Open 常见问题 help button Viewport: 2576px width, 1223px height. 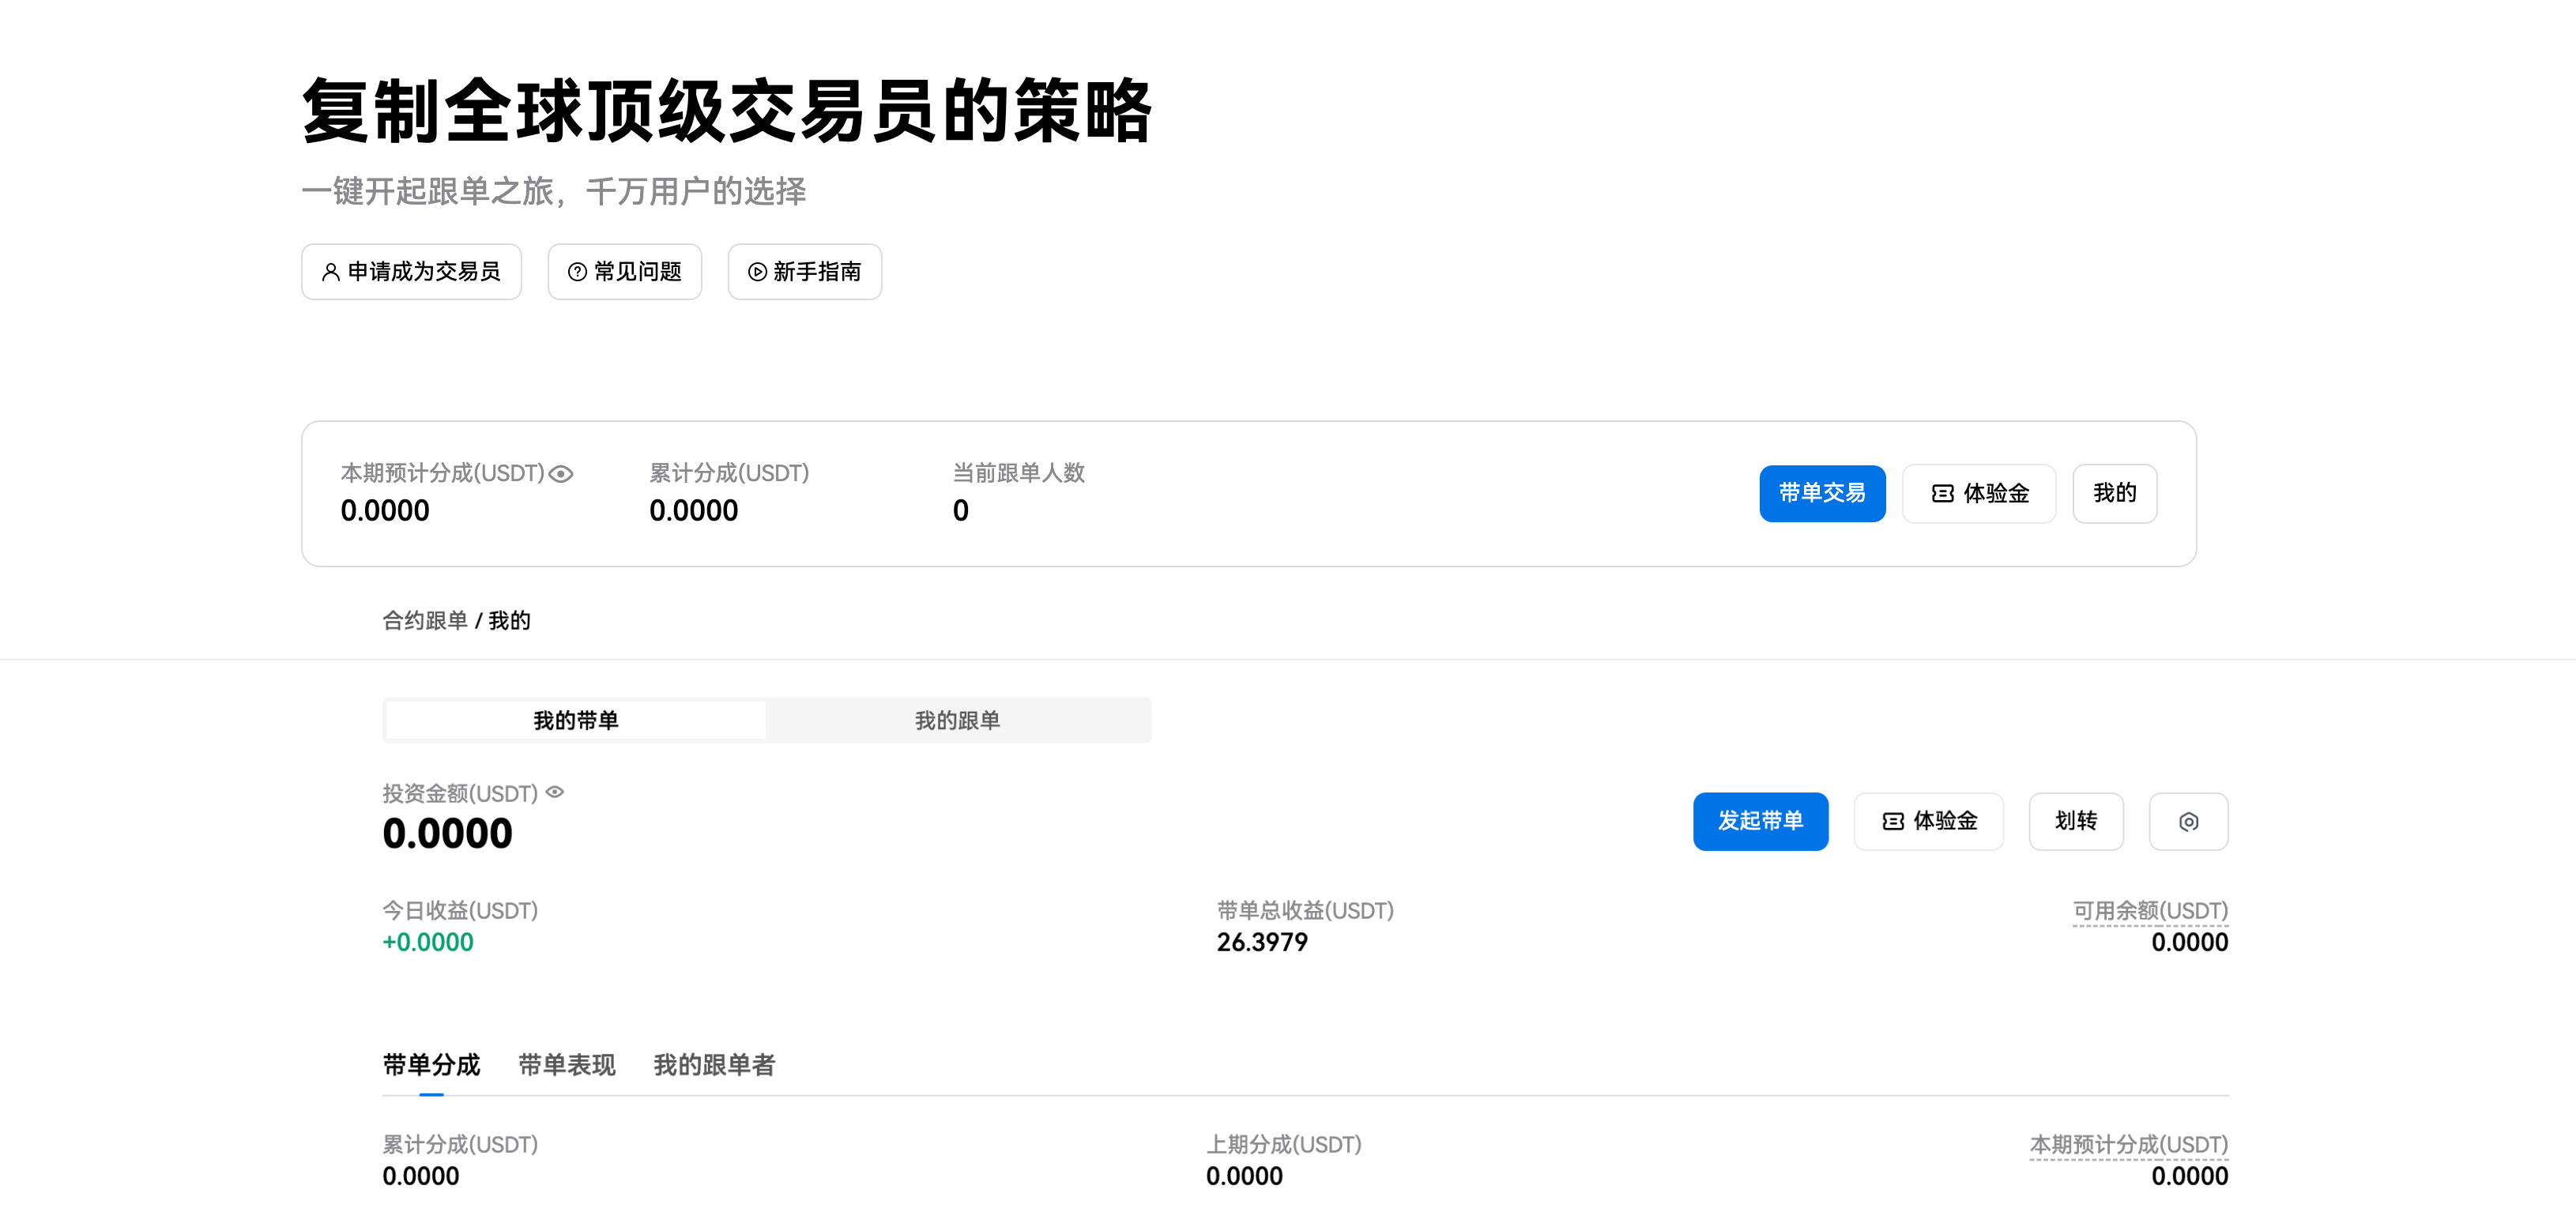pyautogui.click(x=624, y=271)
